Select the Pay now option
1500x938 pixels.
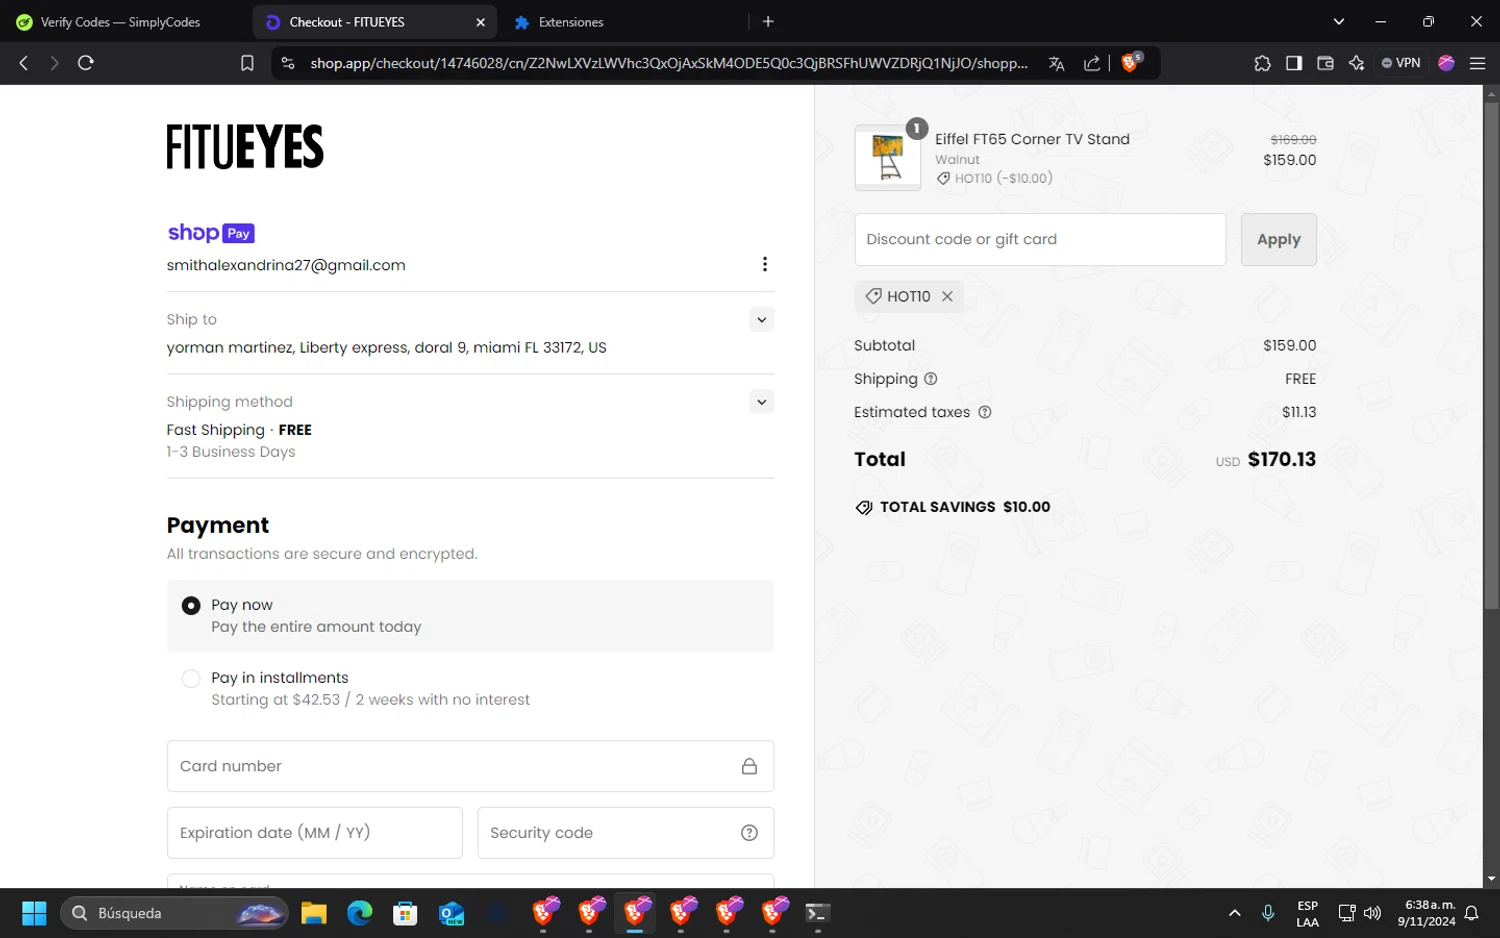[191, 606]
